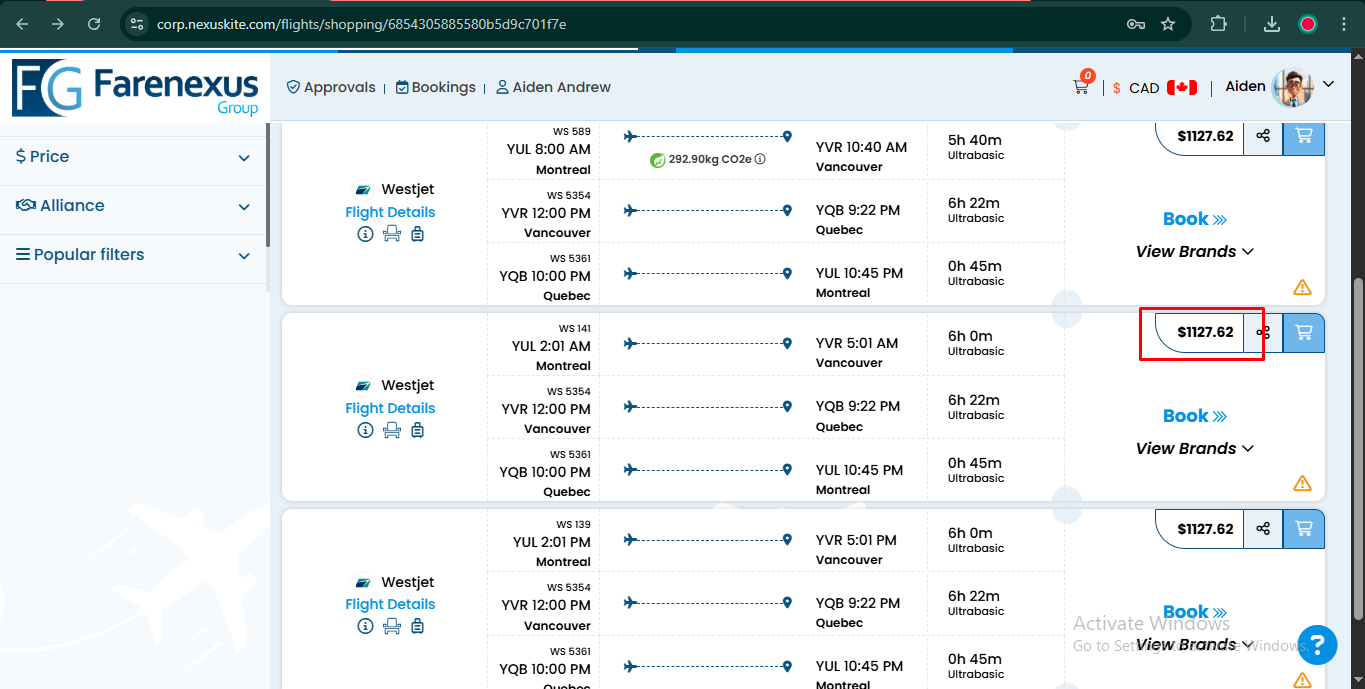Book the YUL 2:01 AM Westjet itinerary

click(1195, 416)
